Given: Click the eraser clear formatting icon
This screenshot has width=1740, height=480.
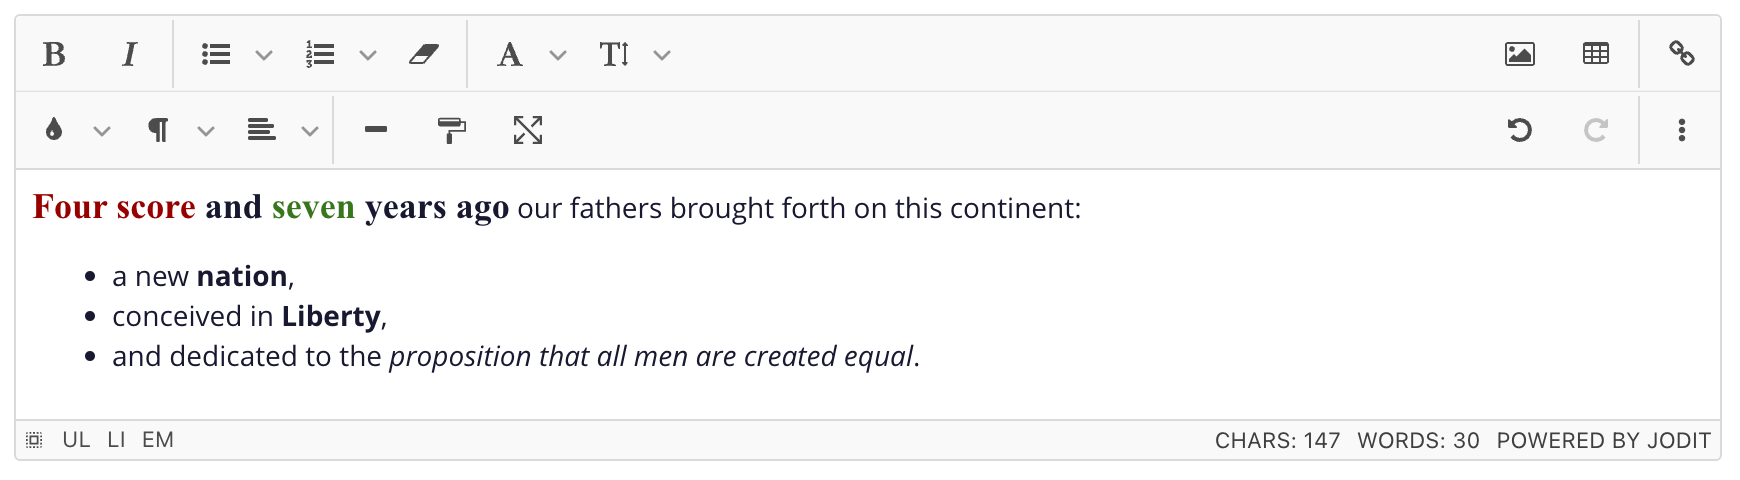Looking at the screenshot, I should 424,54.
